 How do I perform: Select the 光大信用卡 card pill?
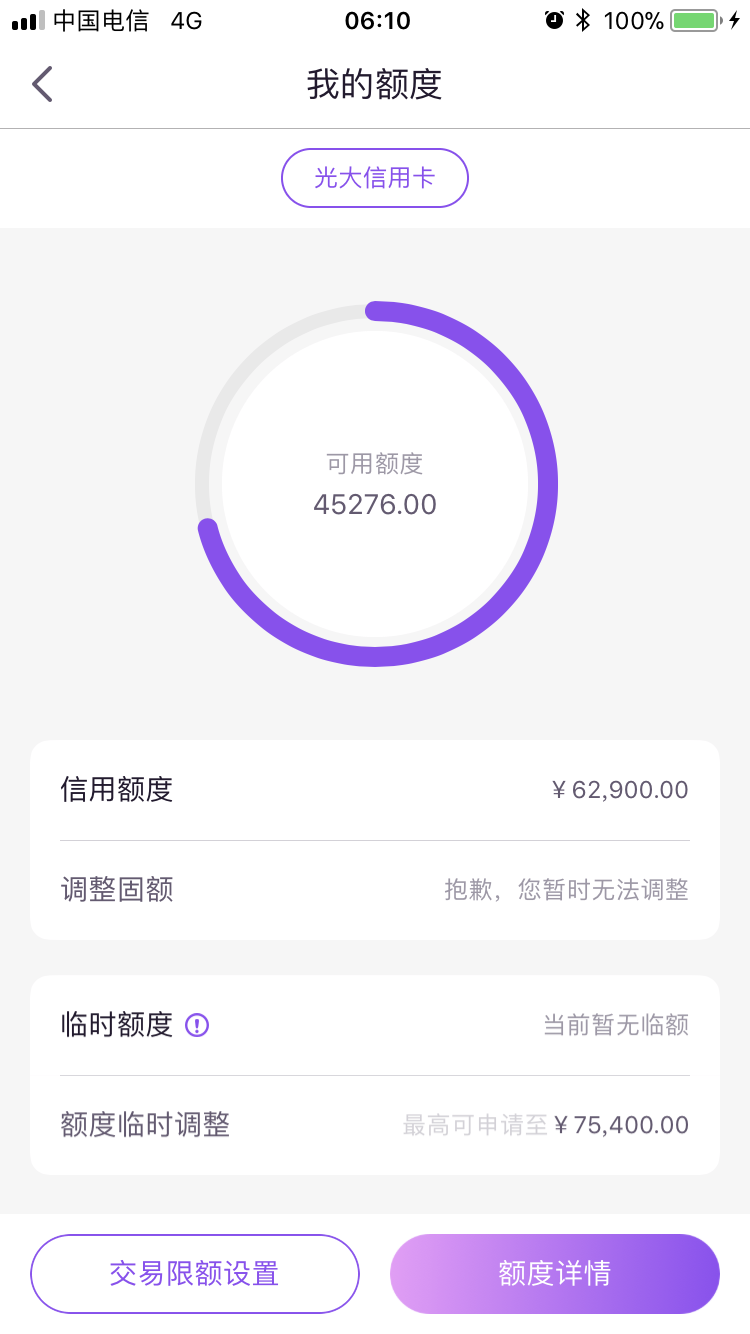pos(375,178)
